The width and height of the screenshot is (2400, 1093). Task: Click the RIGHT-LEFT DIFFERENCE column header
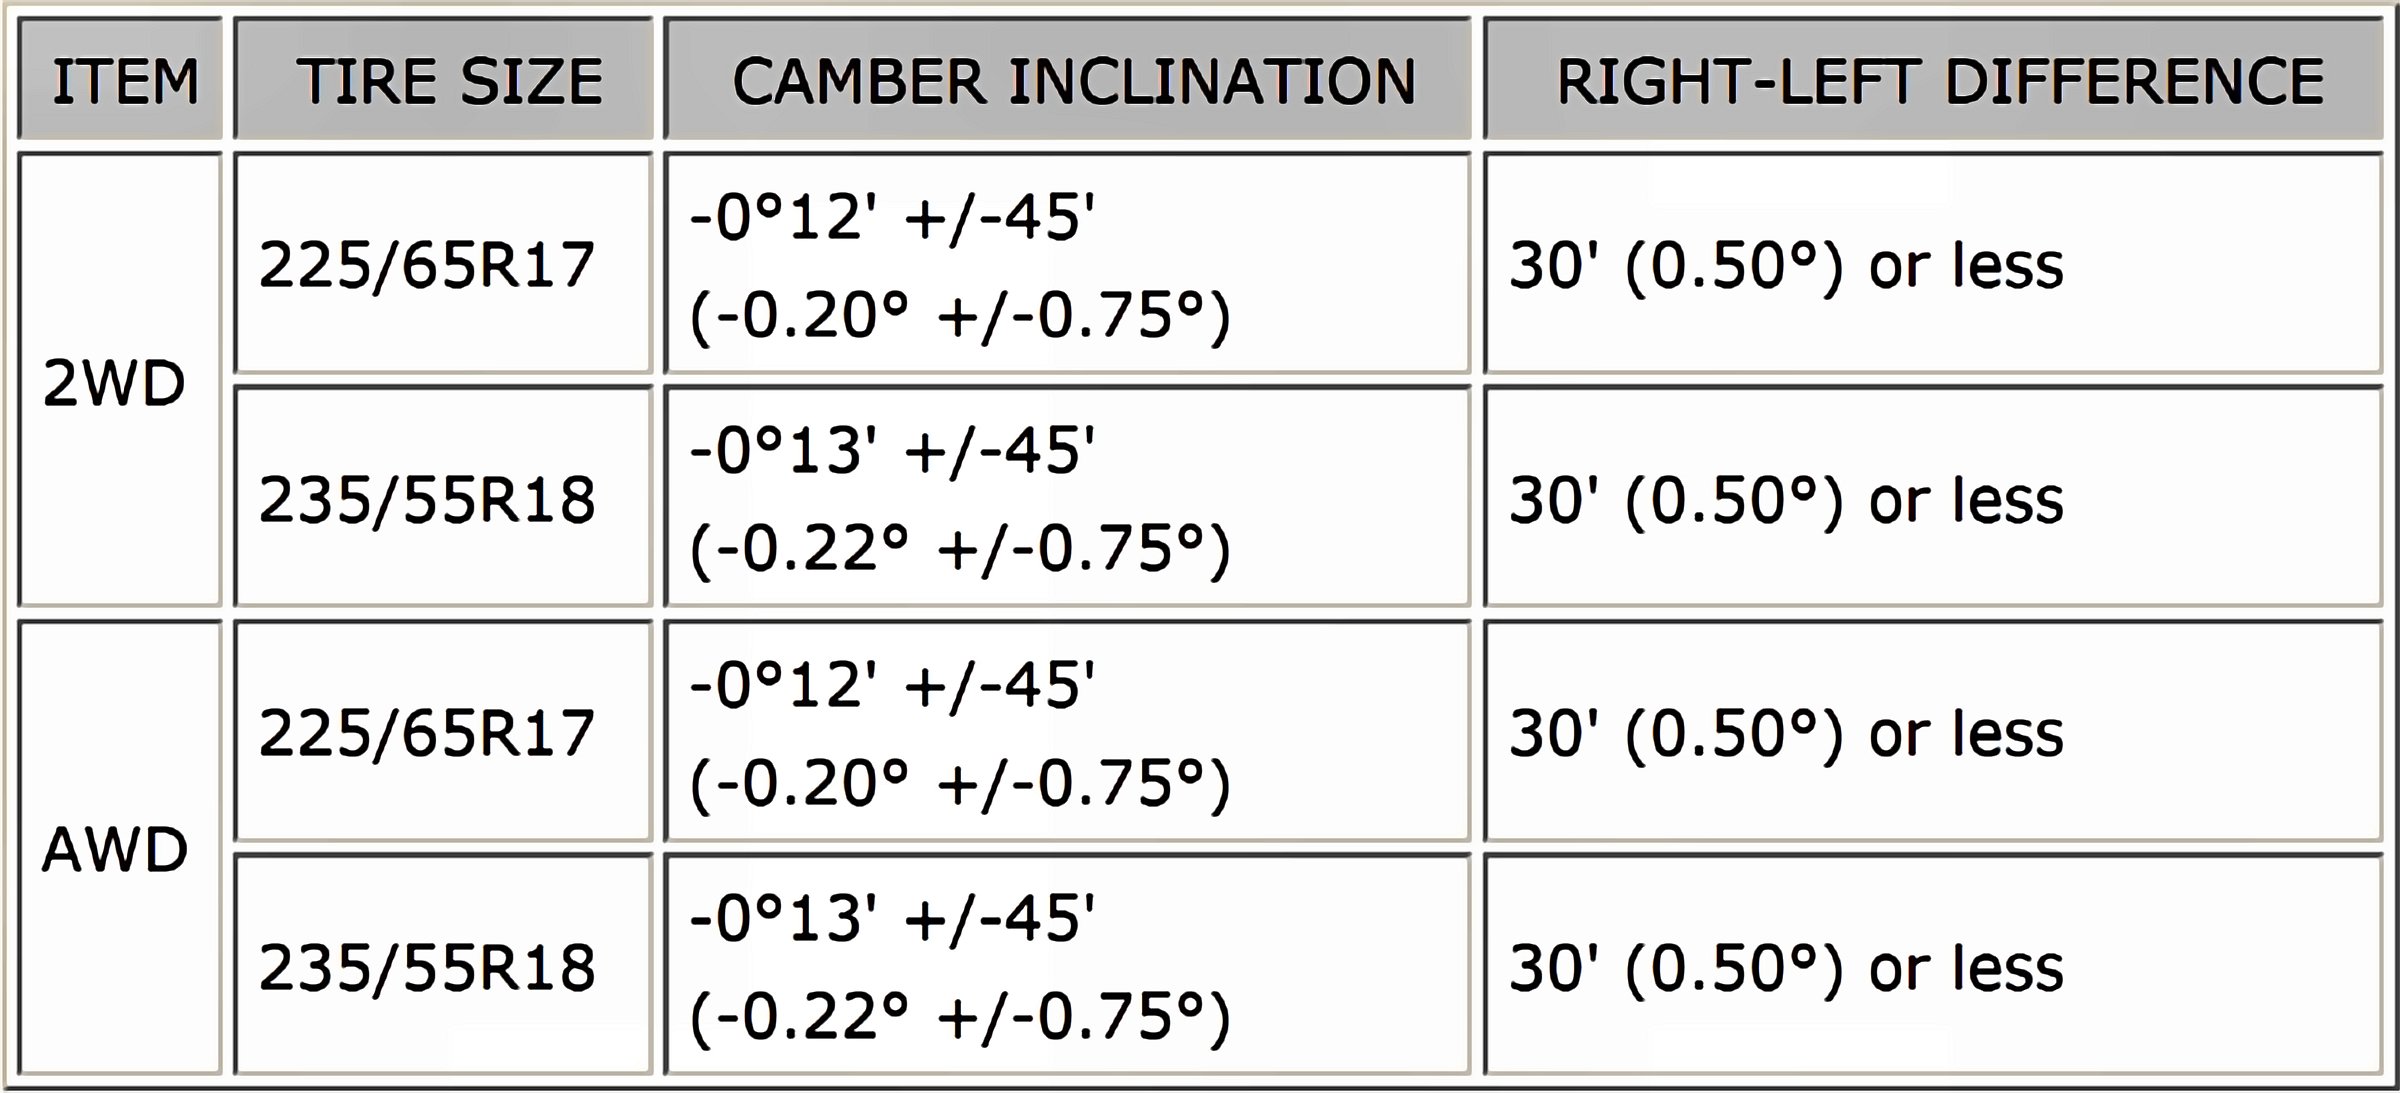pyautogui.click(x=1933, y=78)
